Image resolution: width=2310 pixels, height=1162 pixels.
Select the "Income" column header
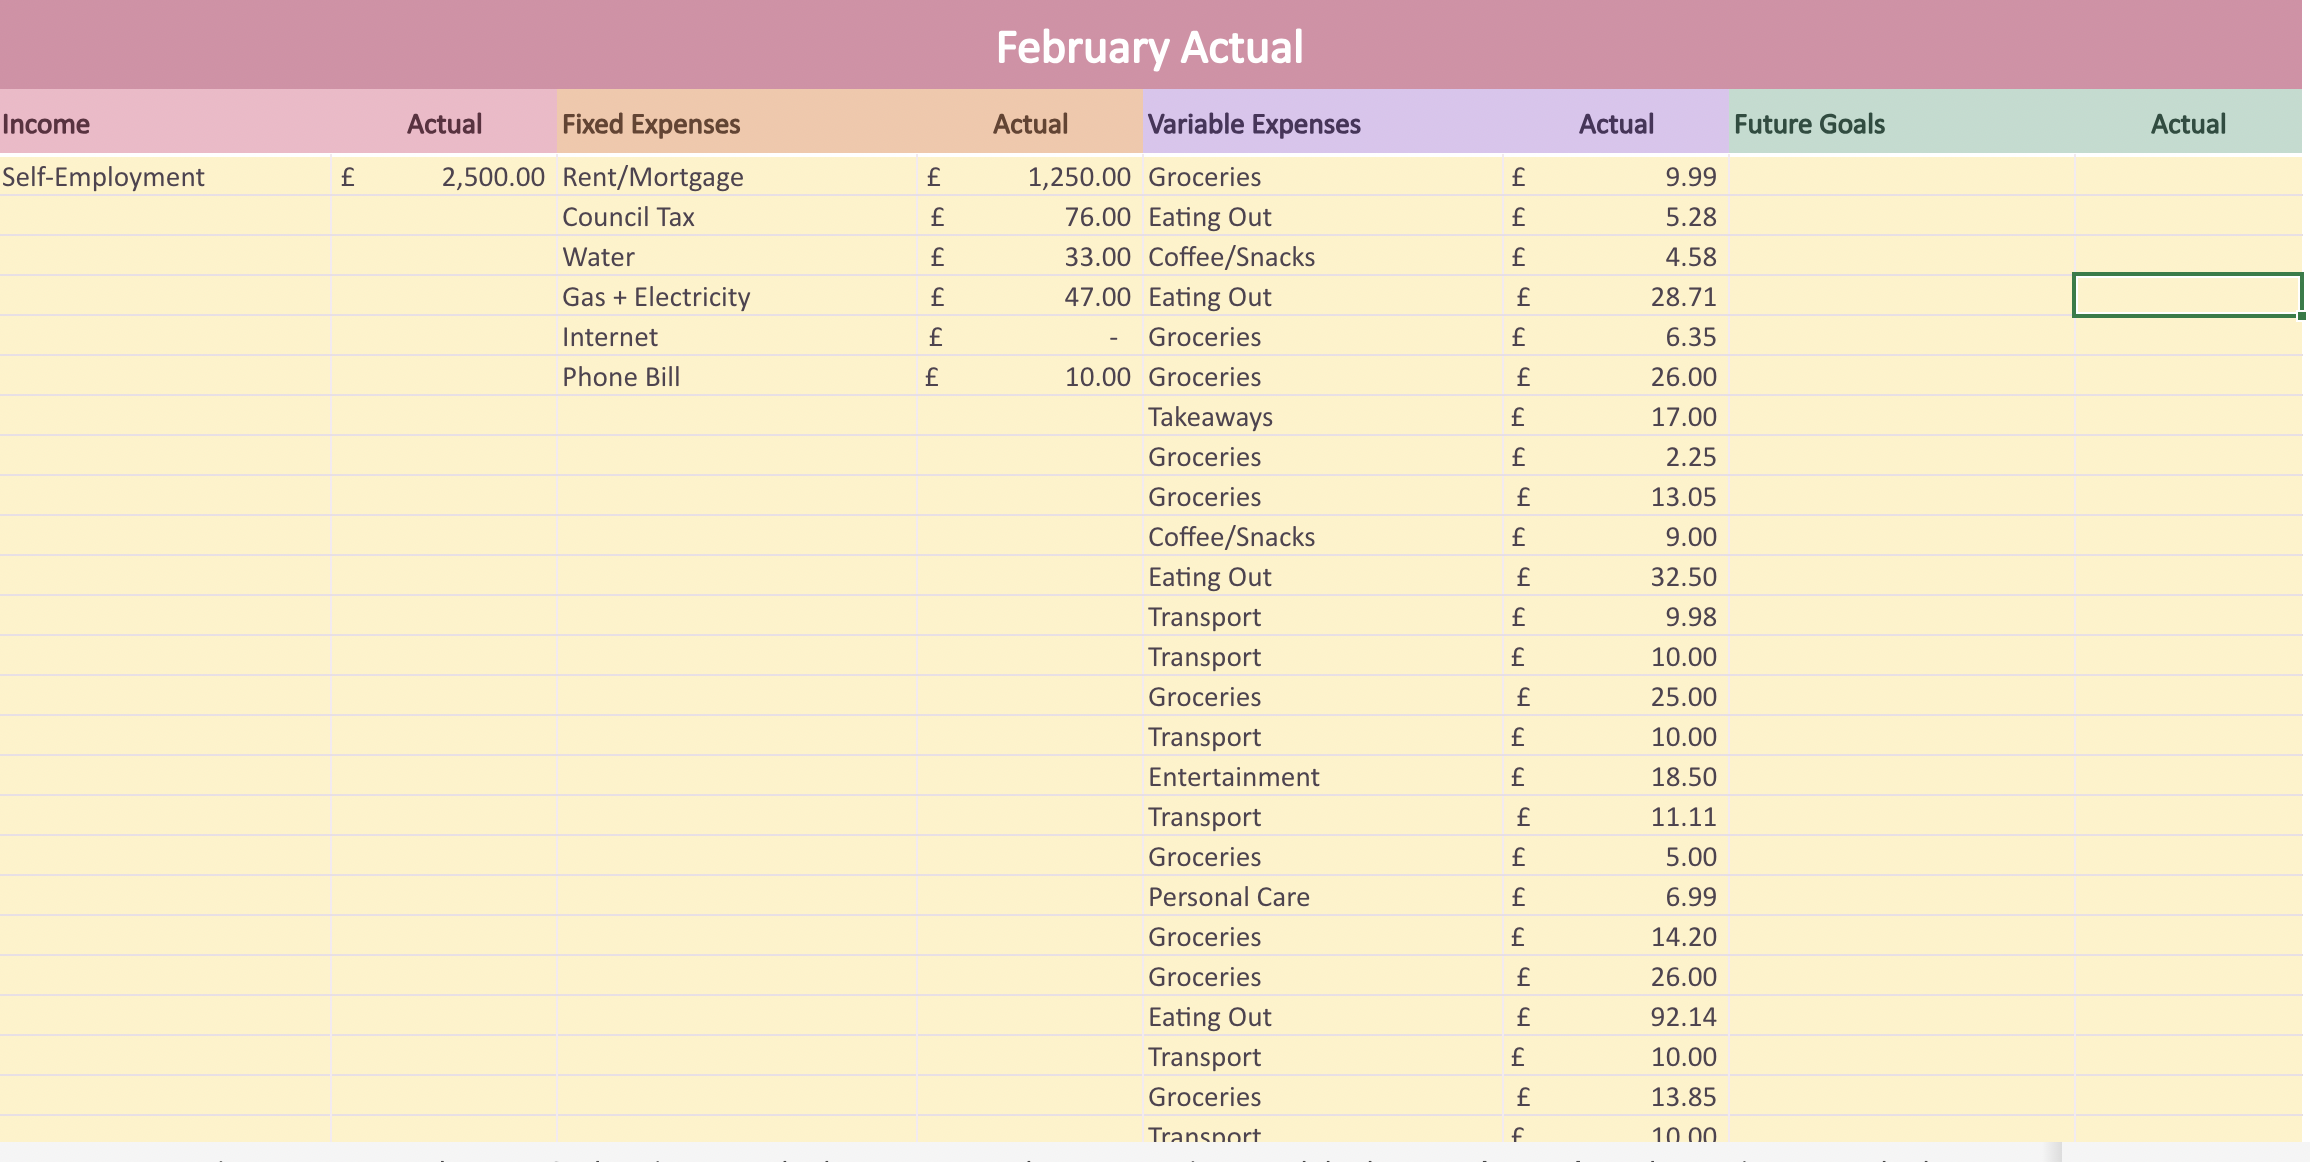(165, 124)
